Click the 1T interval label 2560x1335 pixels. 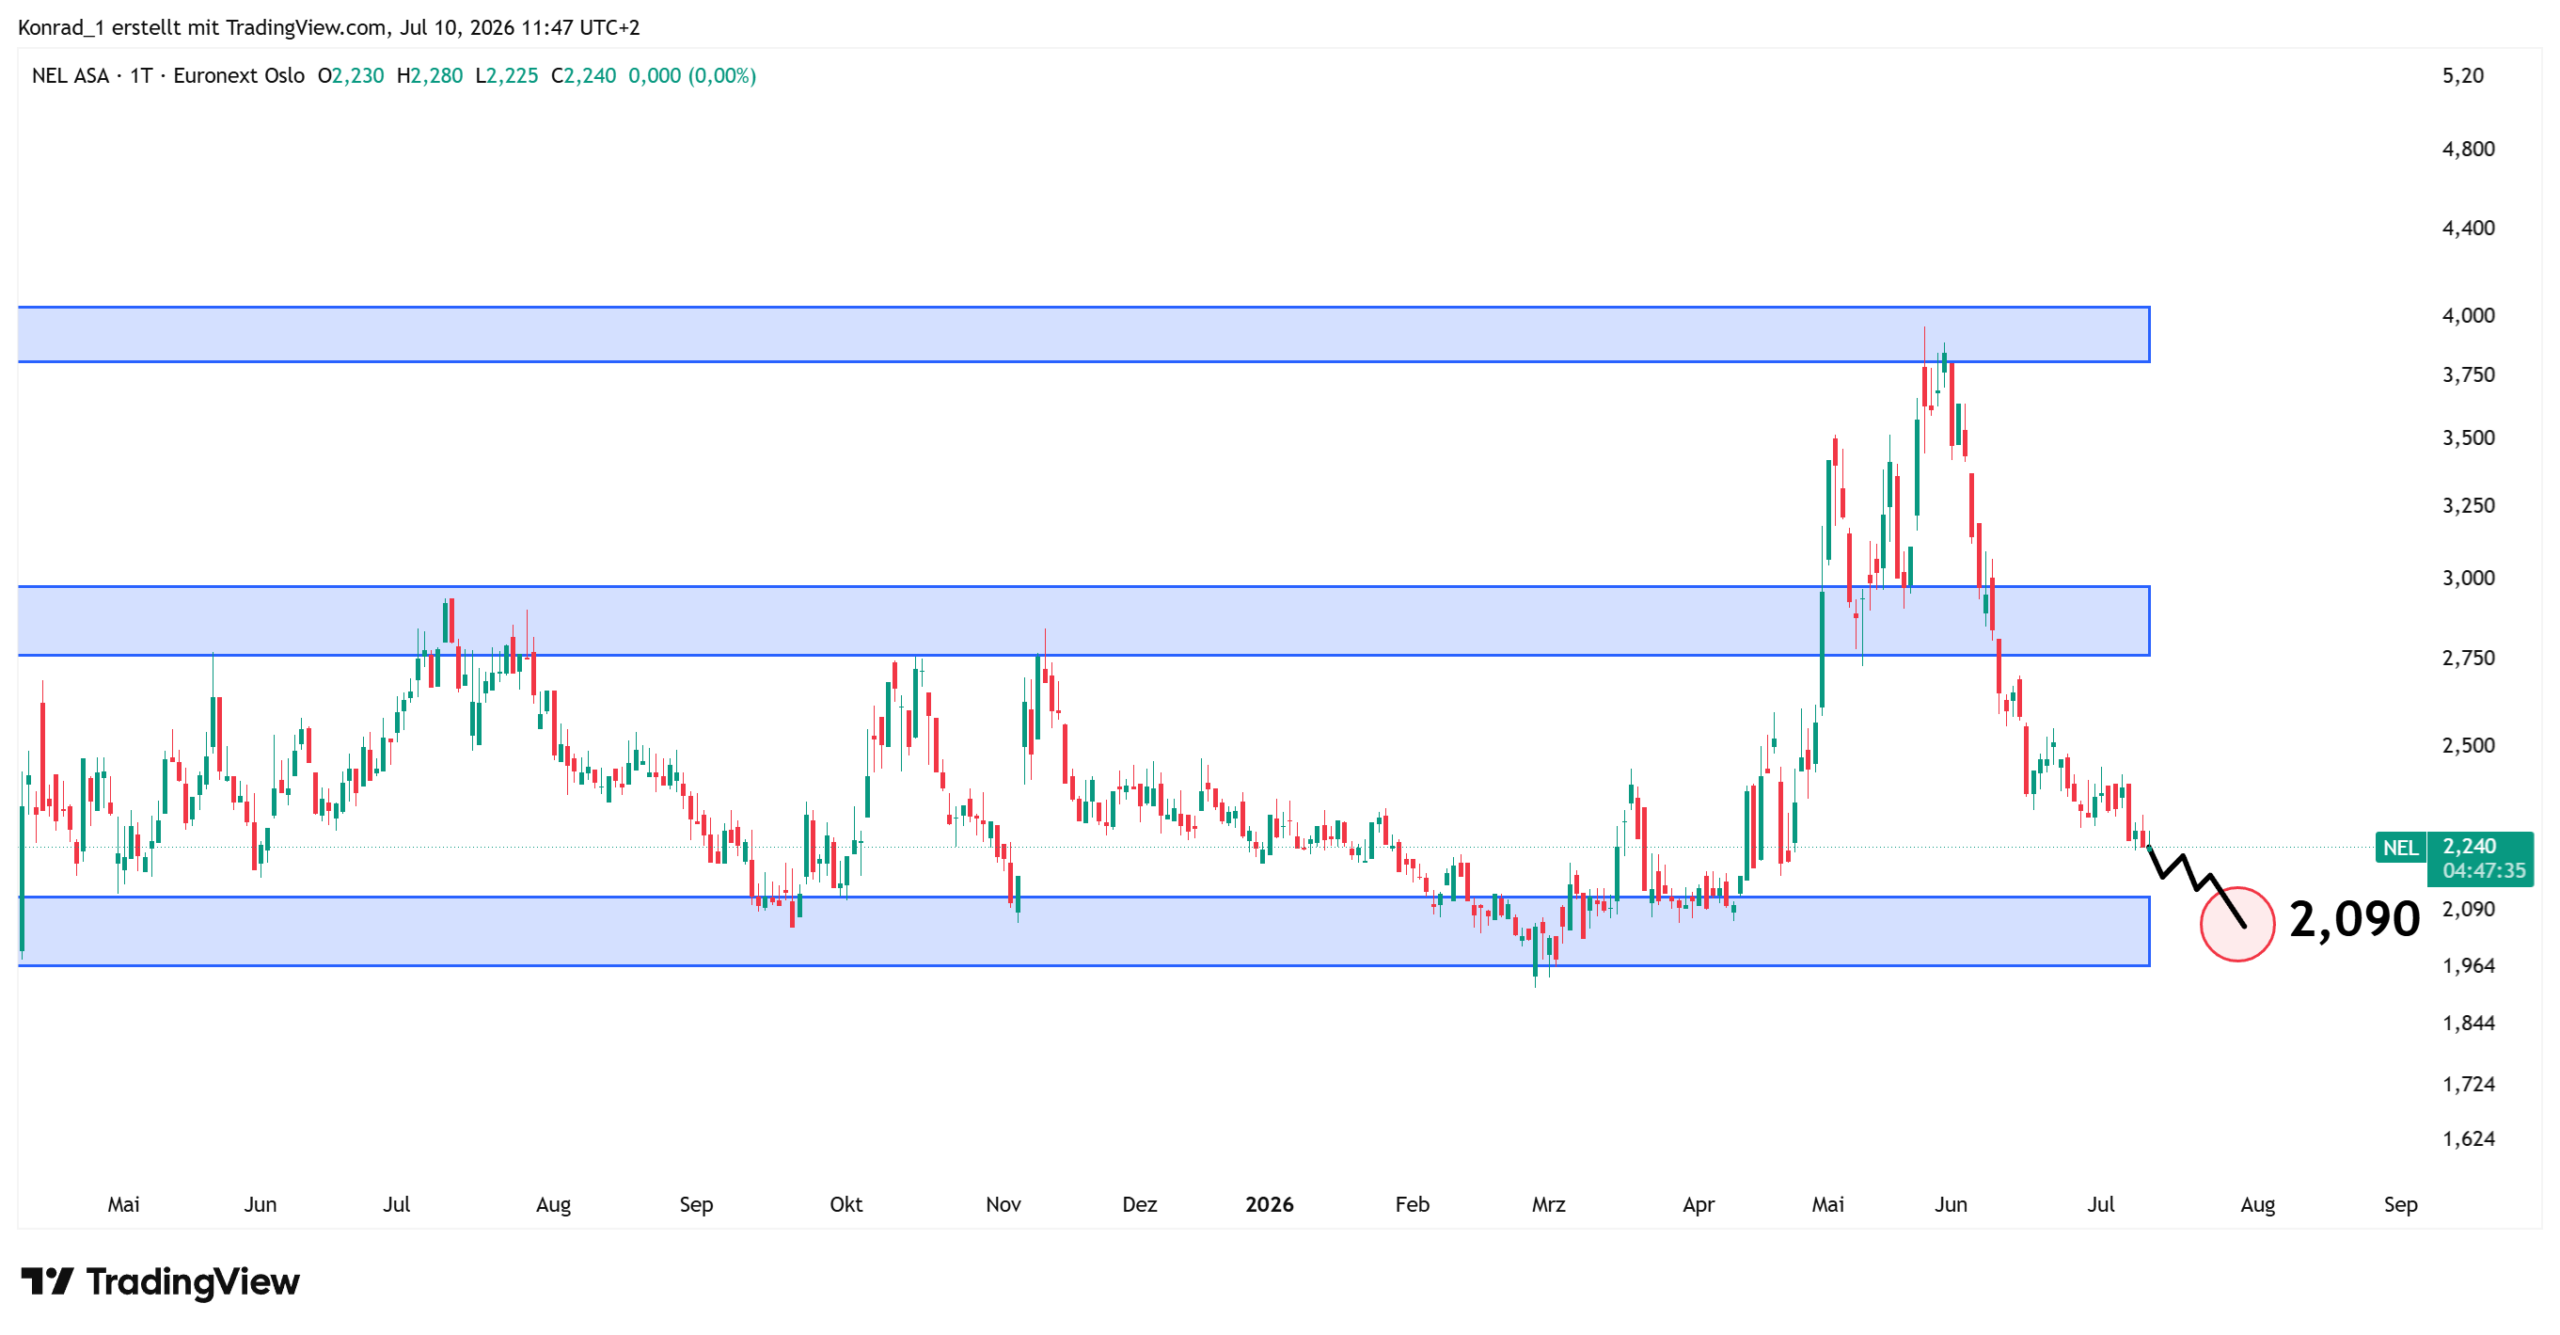pos(141,76)
